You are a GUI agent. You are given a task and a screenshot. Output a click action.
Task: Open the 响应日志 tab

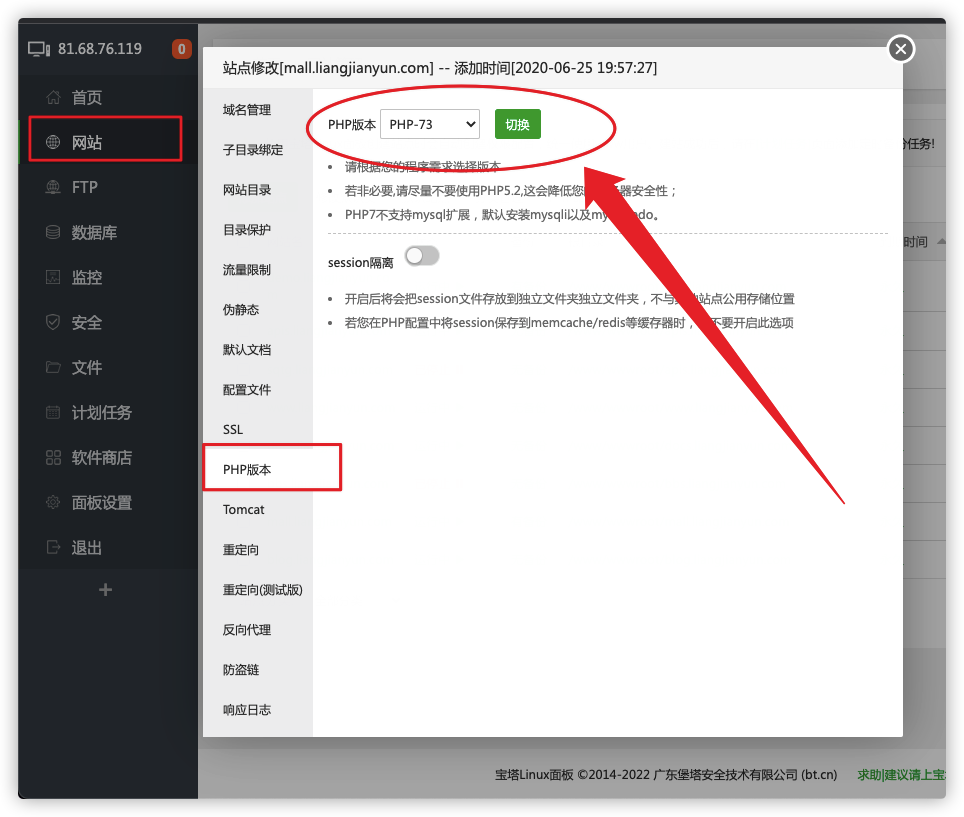(247, 709)
